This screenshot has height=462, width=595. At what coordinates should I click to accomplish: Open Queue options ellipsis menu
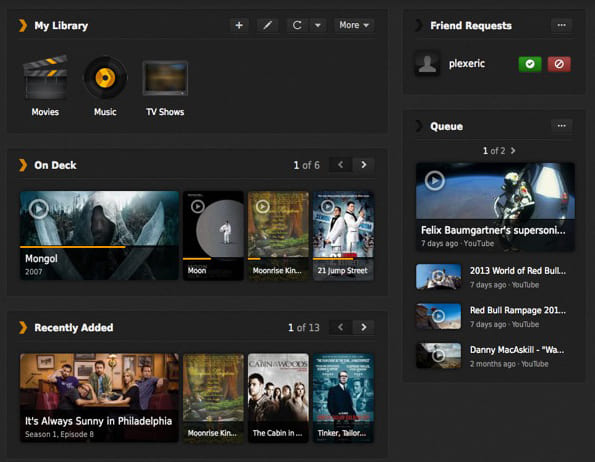pyautogui.click(x=562, y=126)
